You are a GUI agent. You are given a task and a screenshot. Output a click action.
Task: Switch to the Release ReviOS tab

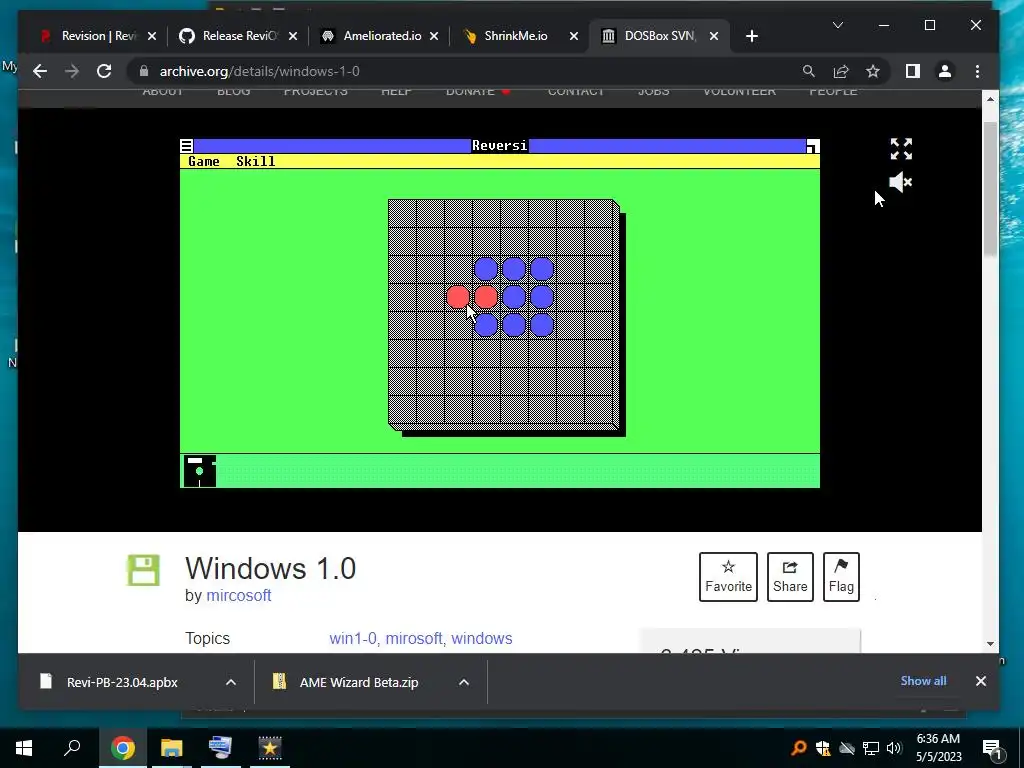(x=239, y=36)
